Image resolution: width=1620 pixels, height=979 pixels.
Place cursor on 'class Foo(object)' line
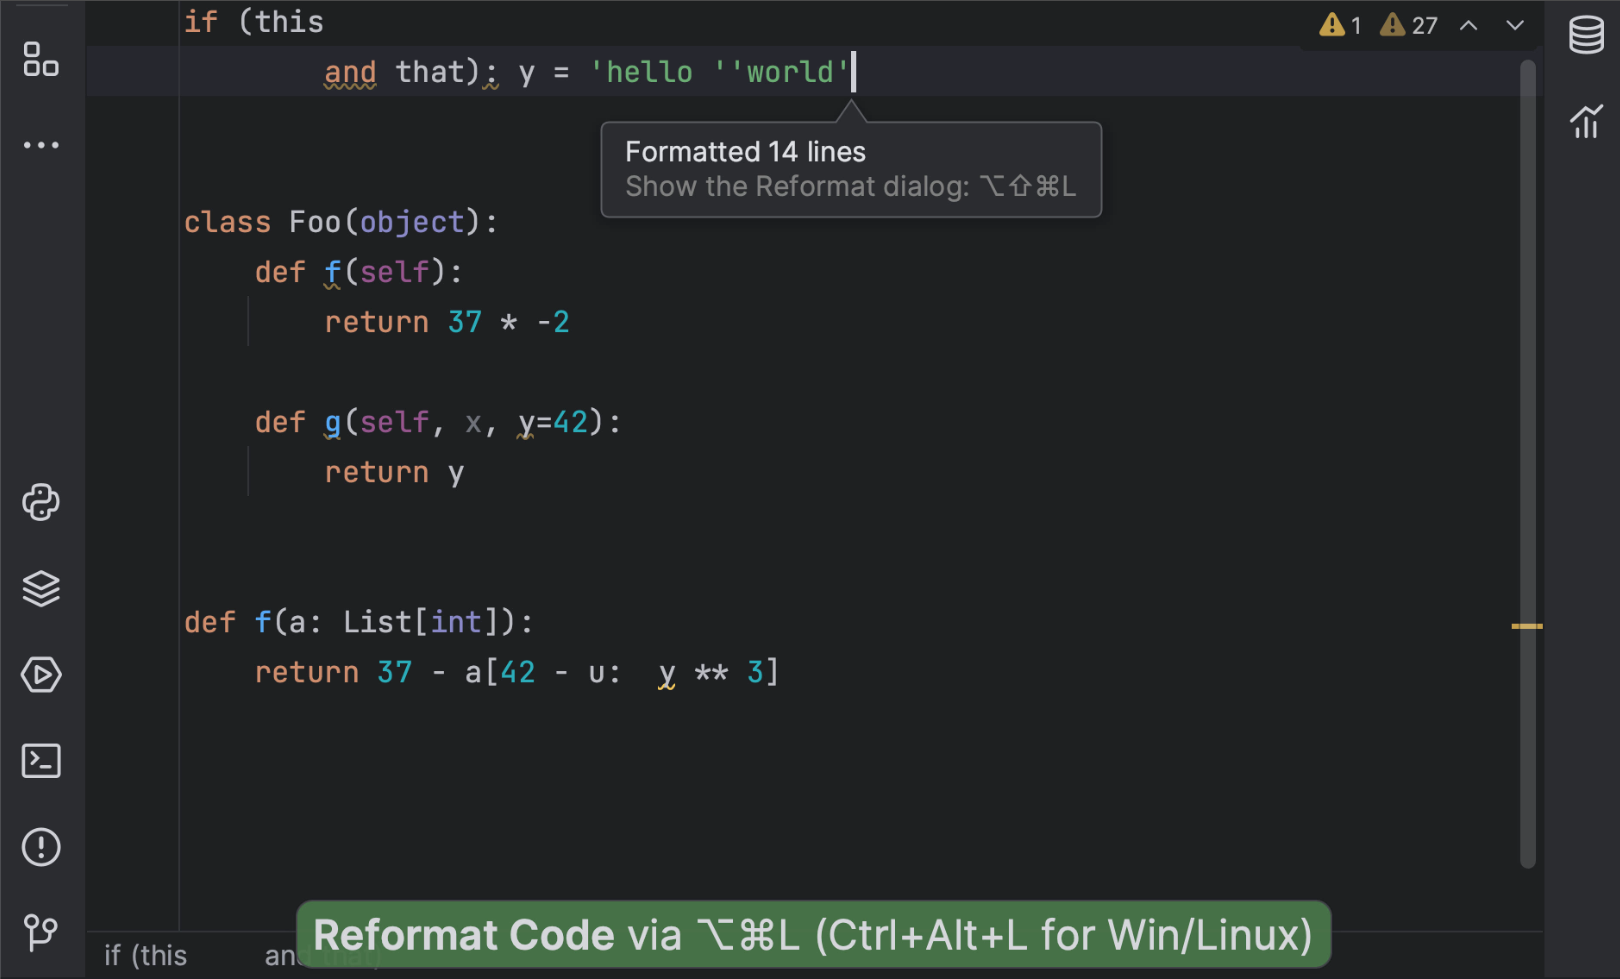pyautogui.click(x=340, y=222)
